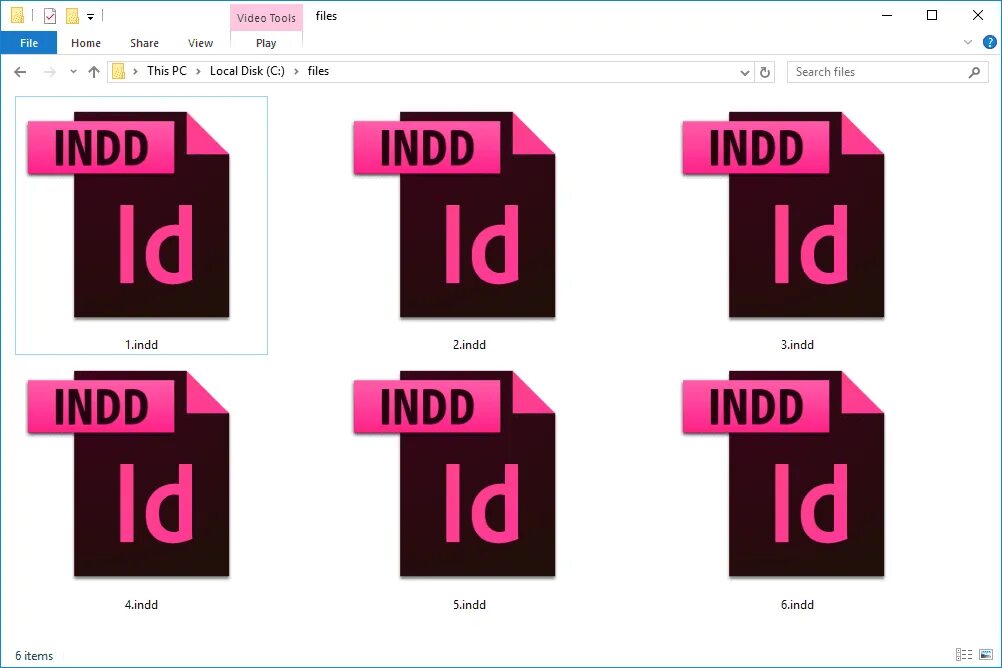Image resolution: width=1002 pixels, height=668 pixels.
Task: Click Local Disk (C:) in breadcrumb
Action: click(x=247, y=71)
